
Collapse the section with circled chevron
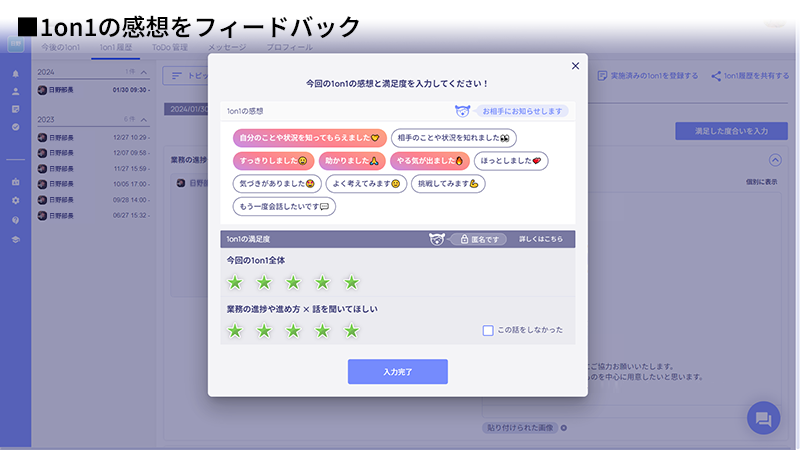click(x=775, y=160)
